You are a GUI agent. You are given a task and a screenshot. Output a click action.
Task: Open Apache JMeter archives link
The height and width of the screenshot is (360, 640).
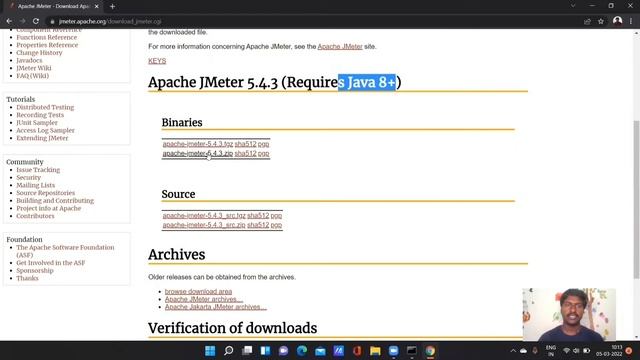(204, 299)
